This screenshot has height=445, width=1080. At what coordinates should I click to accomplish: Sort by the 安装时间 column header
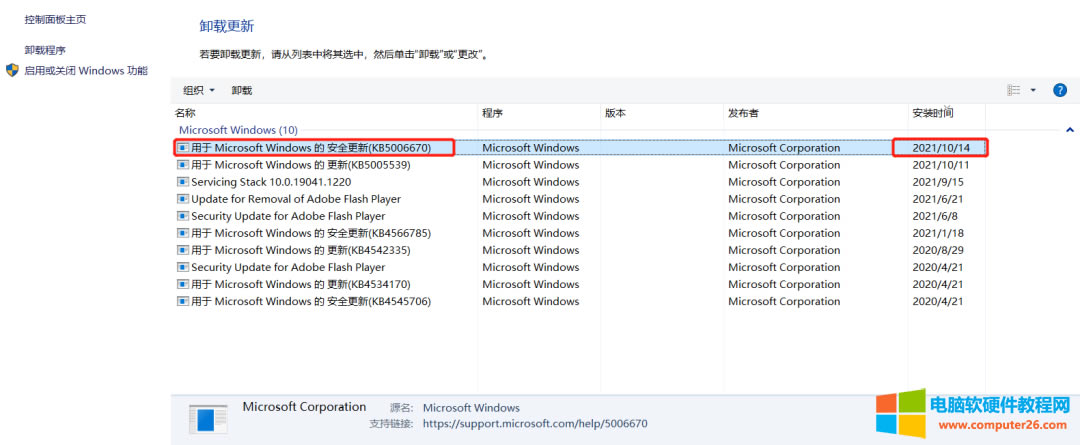pos(931,113)
